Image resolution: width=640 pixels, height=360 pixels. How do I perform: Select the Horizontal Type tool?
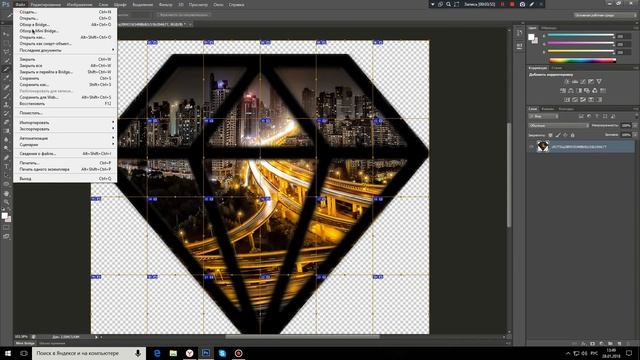(6, 166)
